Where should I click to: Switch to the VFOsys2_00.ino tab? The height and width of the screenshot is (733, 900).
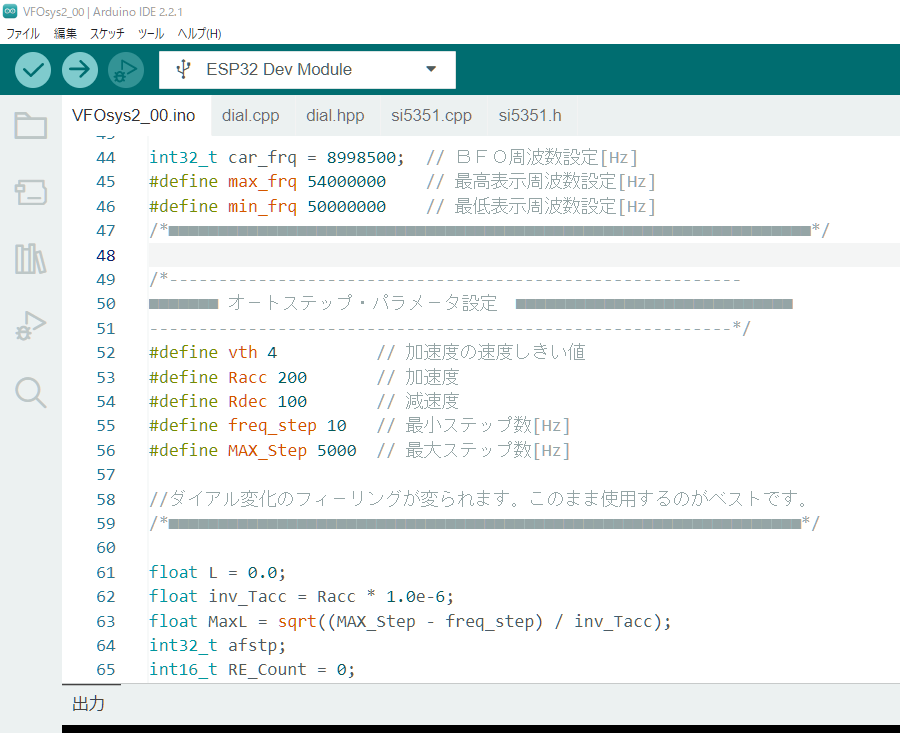(134, 115)
